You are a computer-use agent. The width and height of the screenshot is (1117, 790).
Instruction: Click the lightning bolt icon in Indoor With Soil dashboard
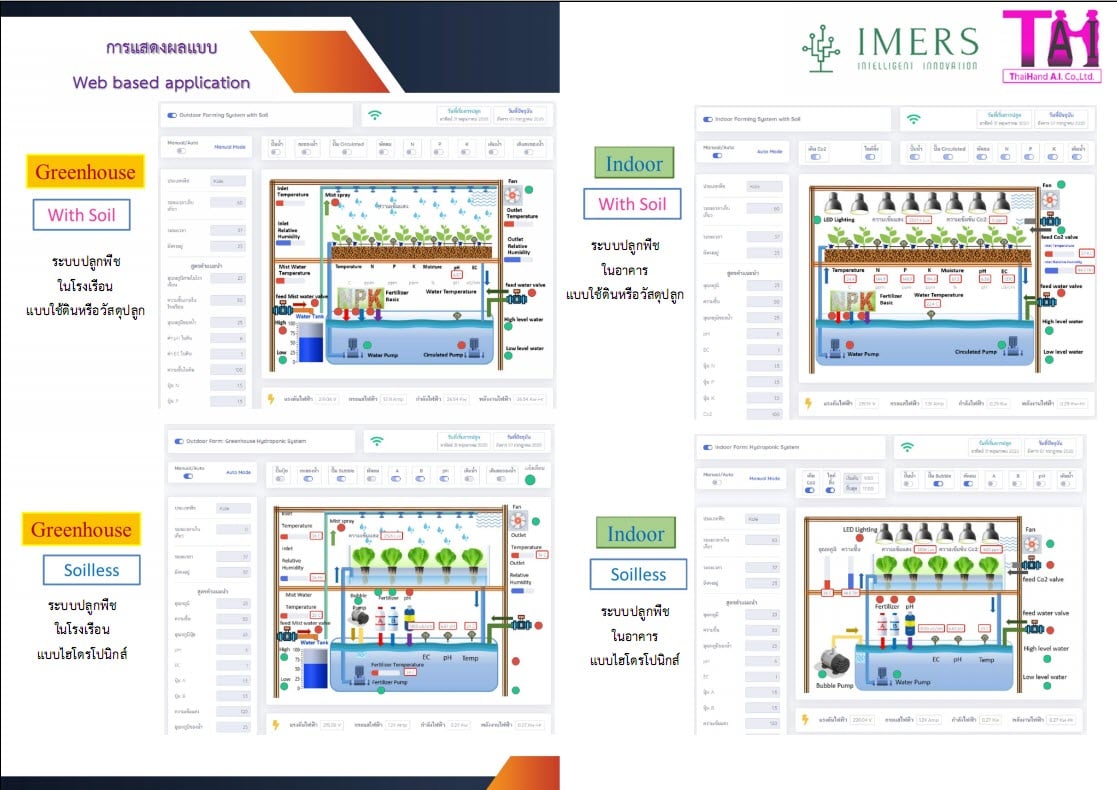click(808, 403)
